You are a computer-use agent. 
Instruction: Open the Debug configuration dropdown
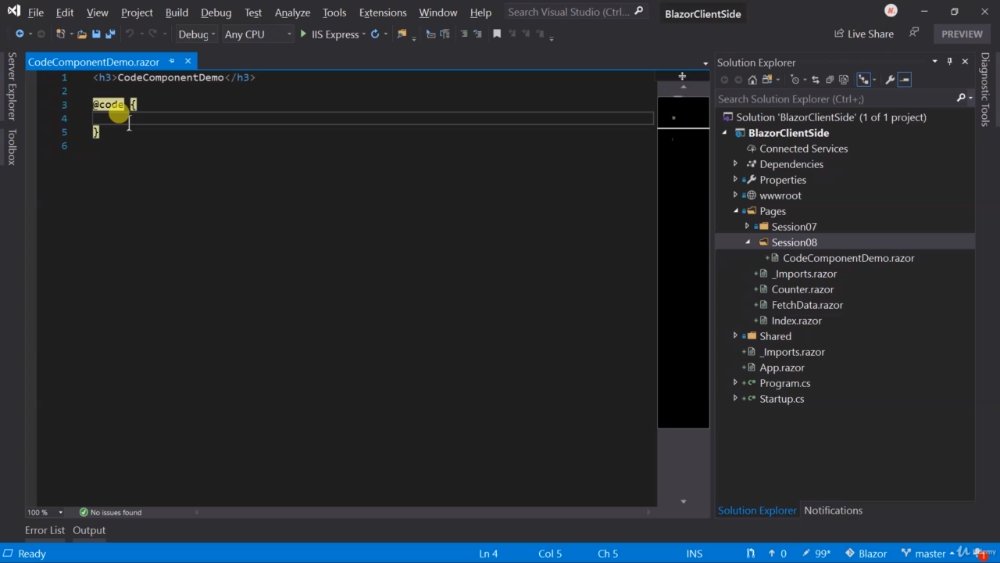coord(196,34)
